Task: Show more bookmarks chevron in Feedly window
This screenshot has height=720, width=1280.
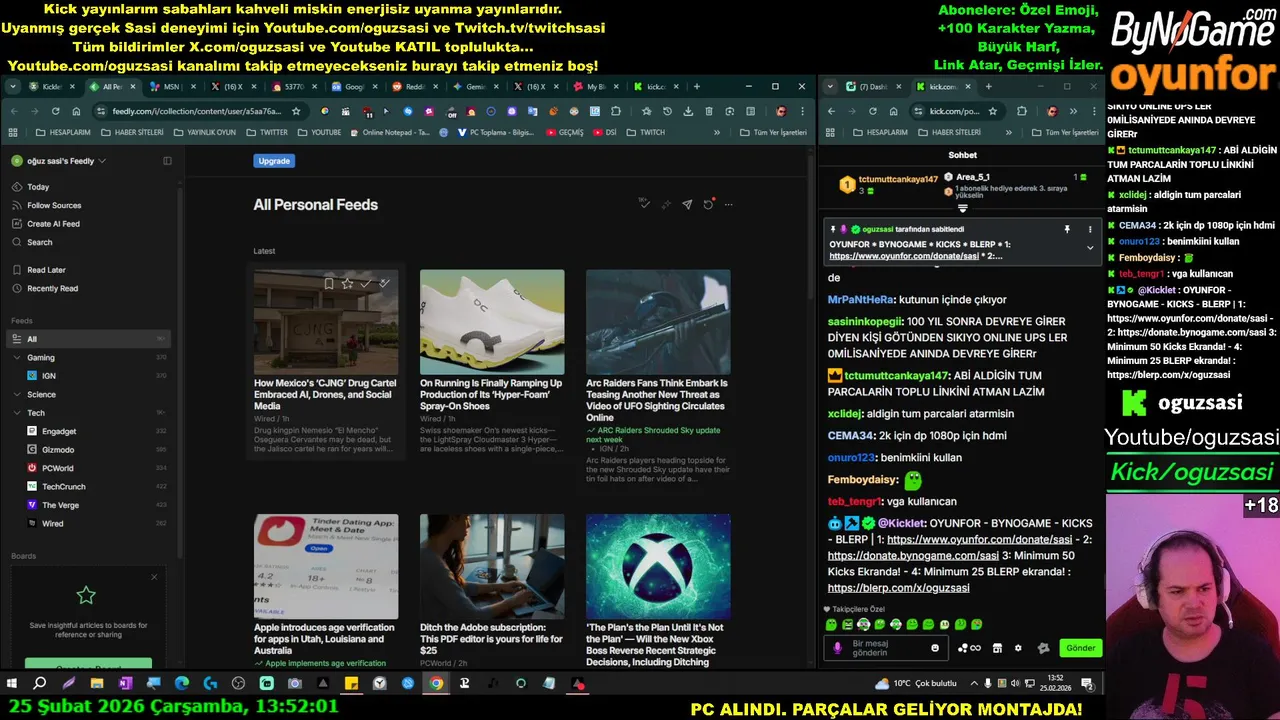Action: (x=716, y=132)
